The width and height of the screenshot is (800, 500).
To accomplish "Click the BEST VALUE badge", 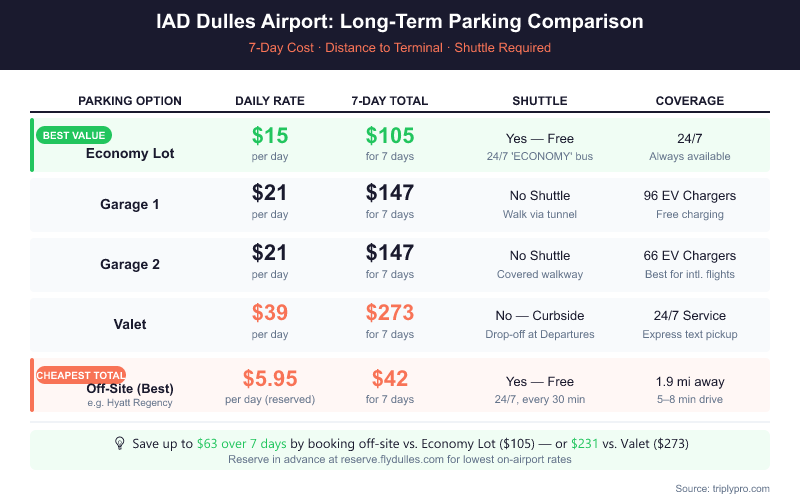I will [73, 135].
